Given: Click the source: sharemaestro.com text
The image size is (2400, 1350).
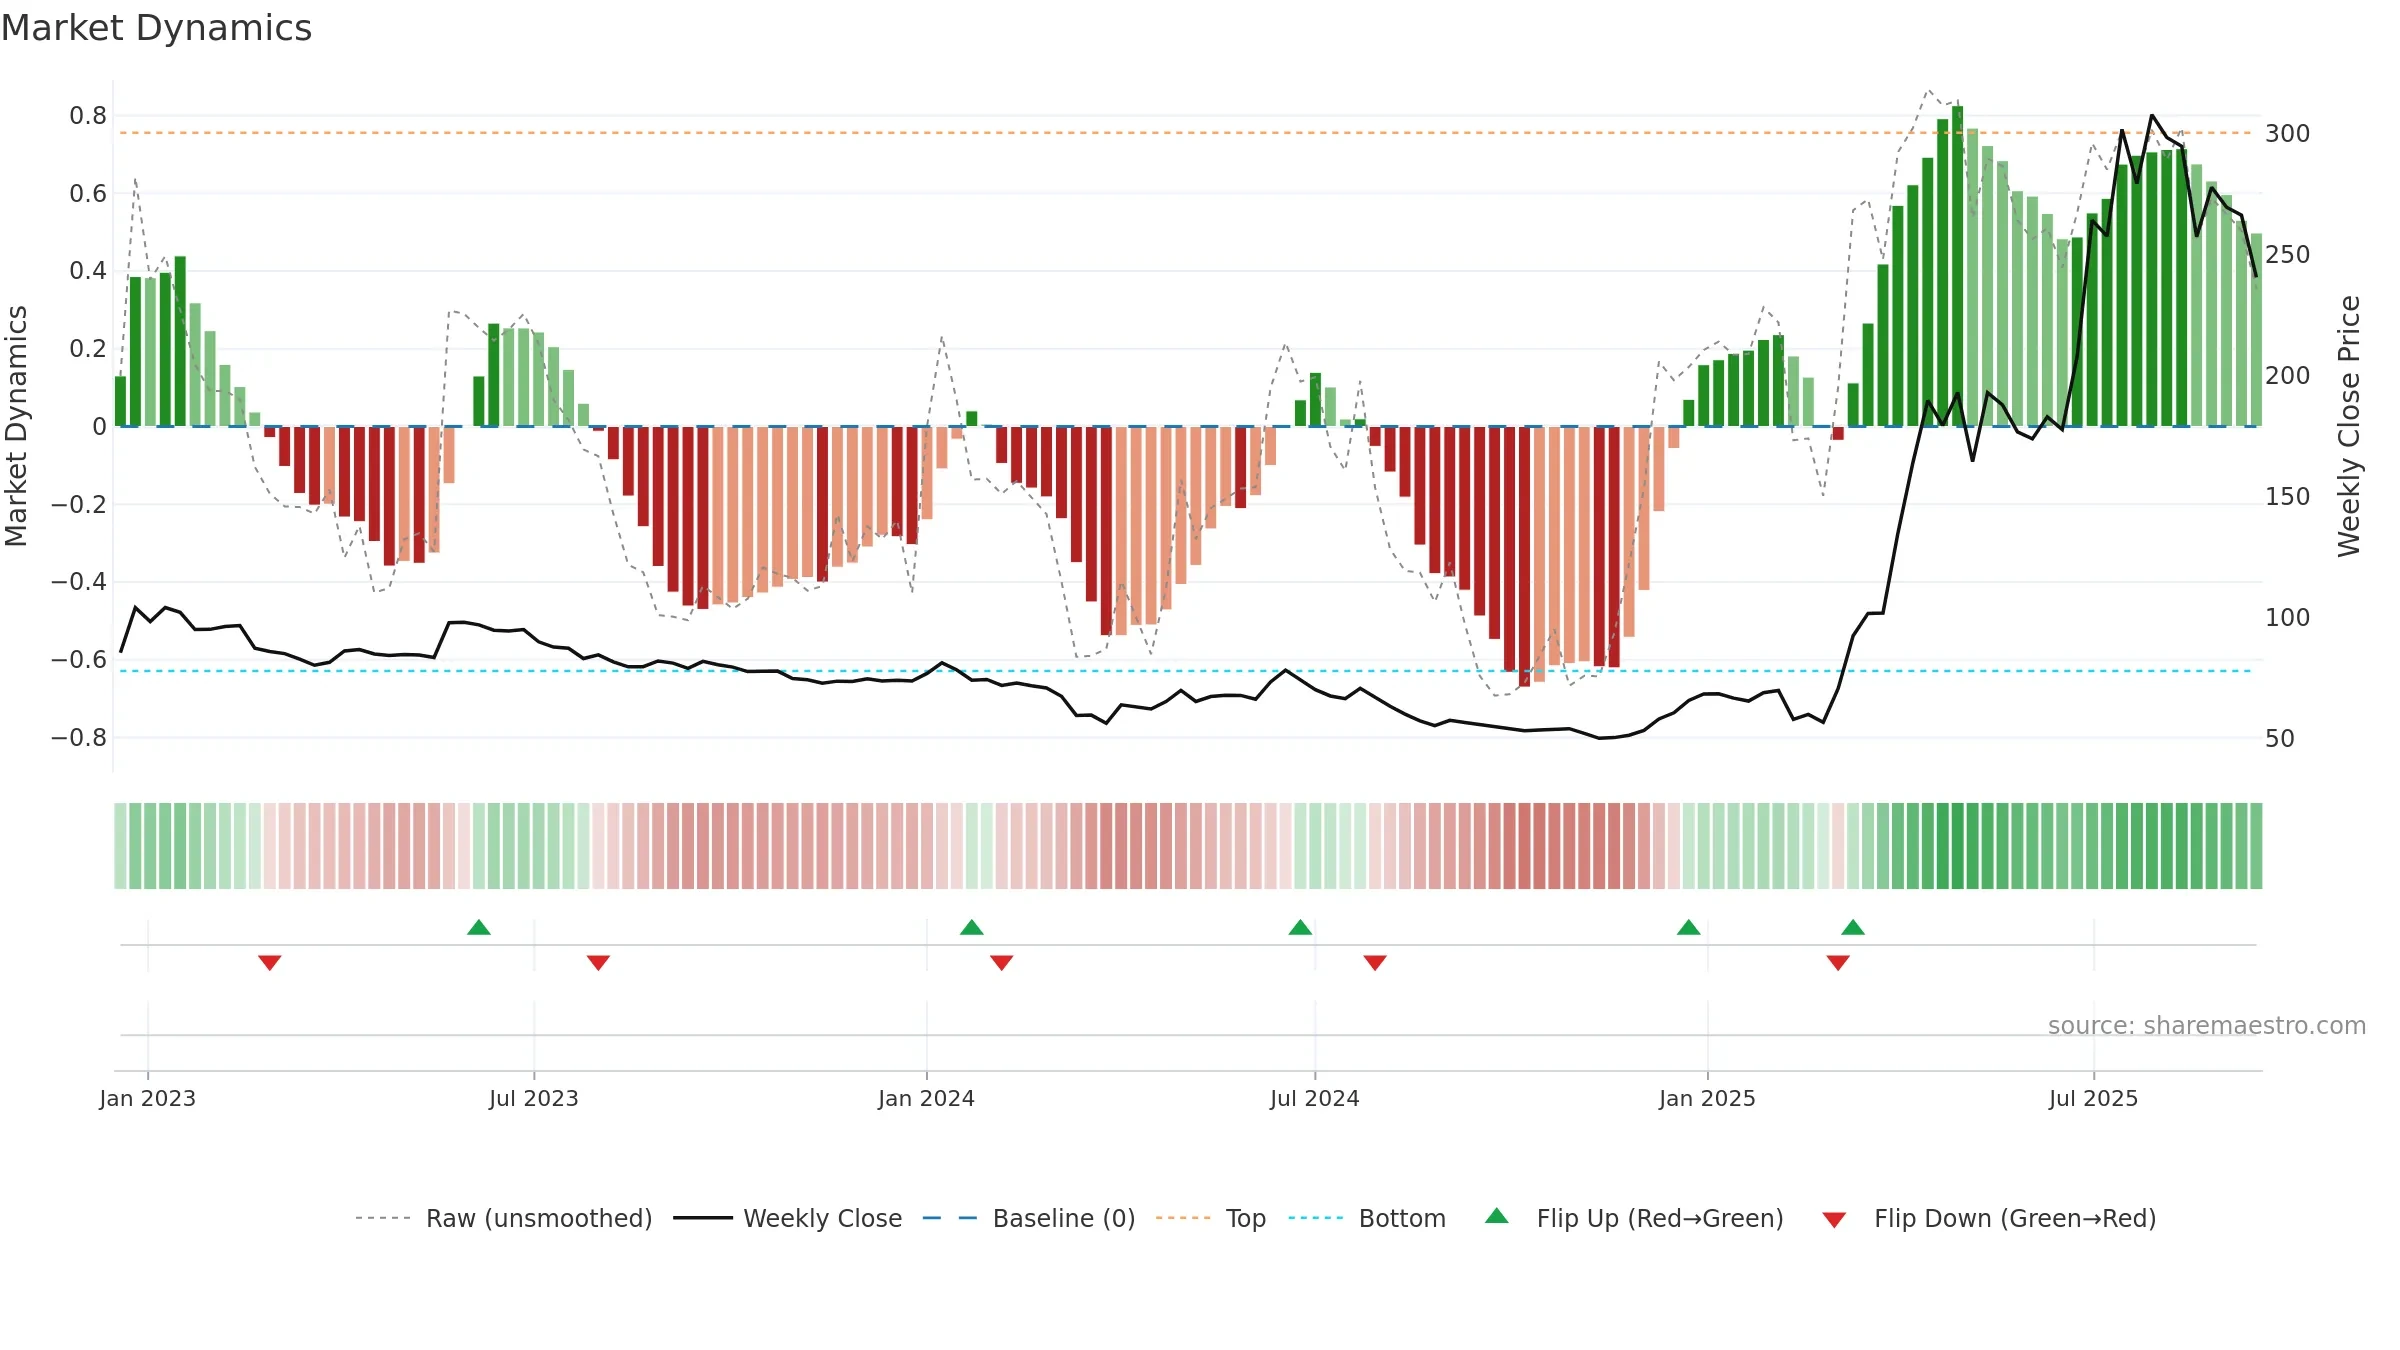Looking at the screenshot, I should point(2207,1025).
